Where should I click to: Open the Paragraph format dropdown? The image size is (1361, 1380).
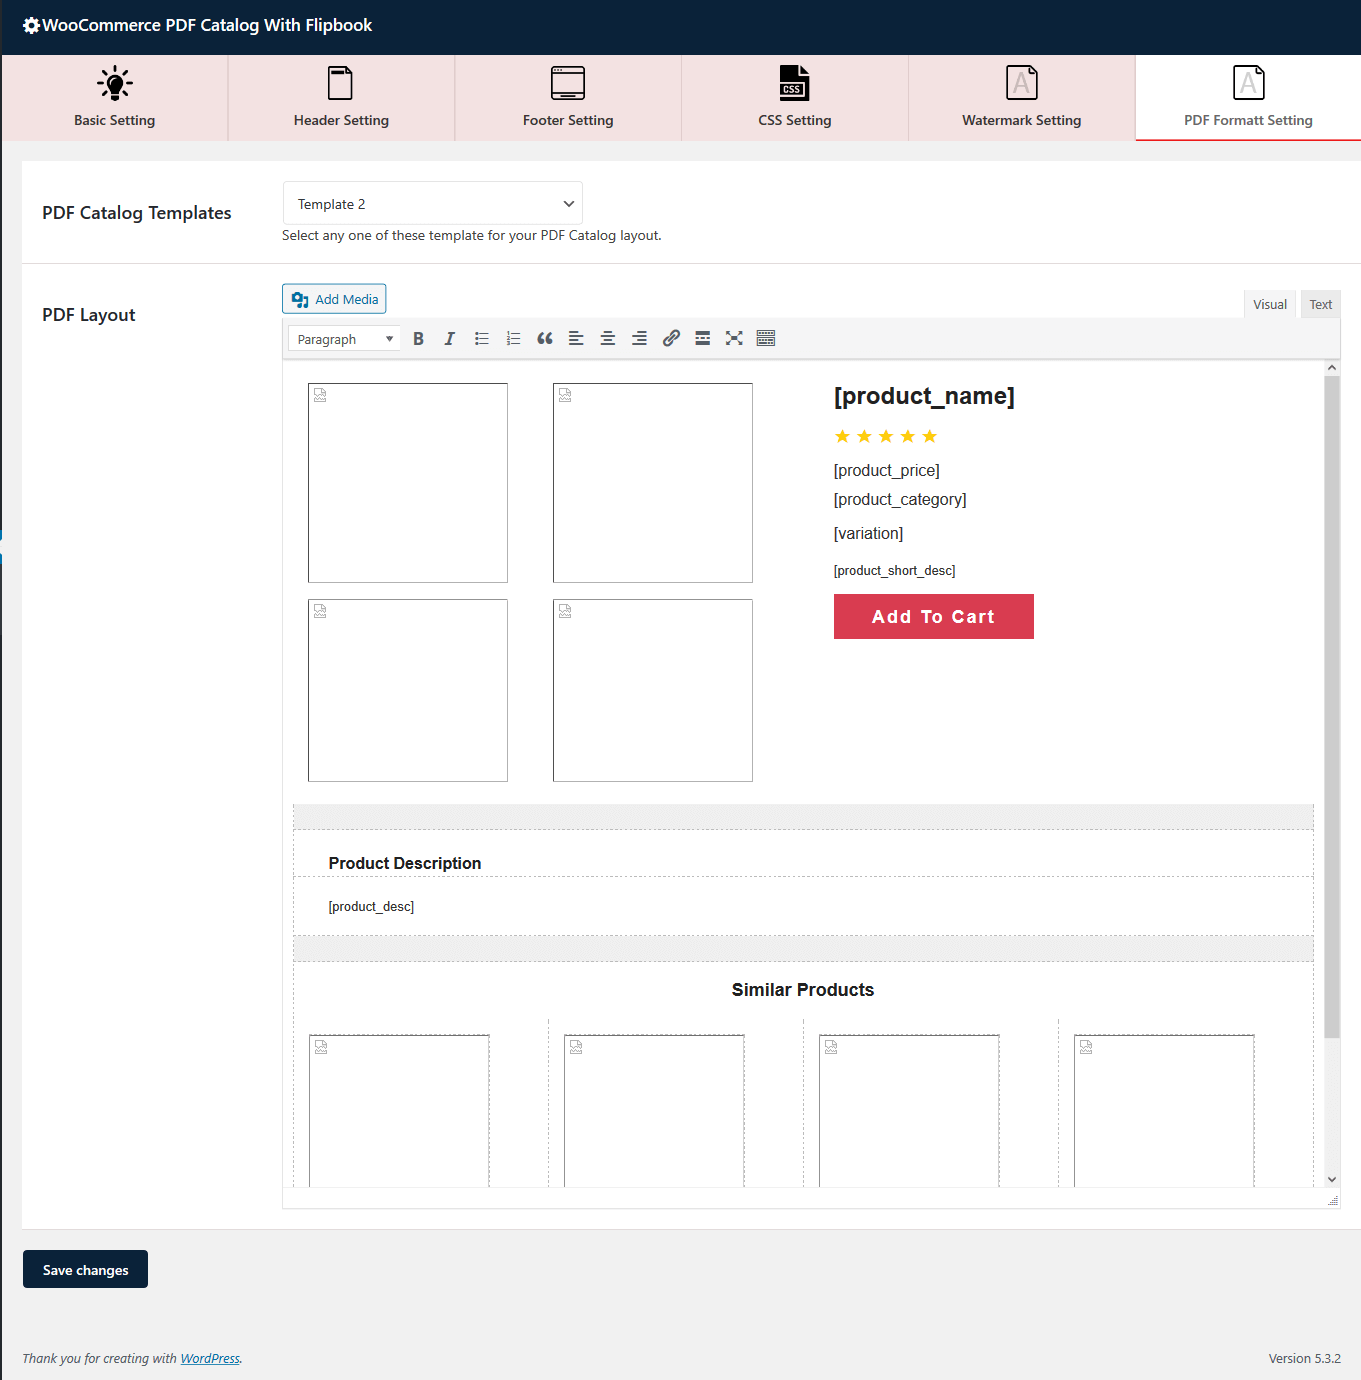pos(344,339)
